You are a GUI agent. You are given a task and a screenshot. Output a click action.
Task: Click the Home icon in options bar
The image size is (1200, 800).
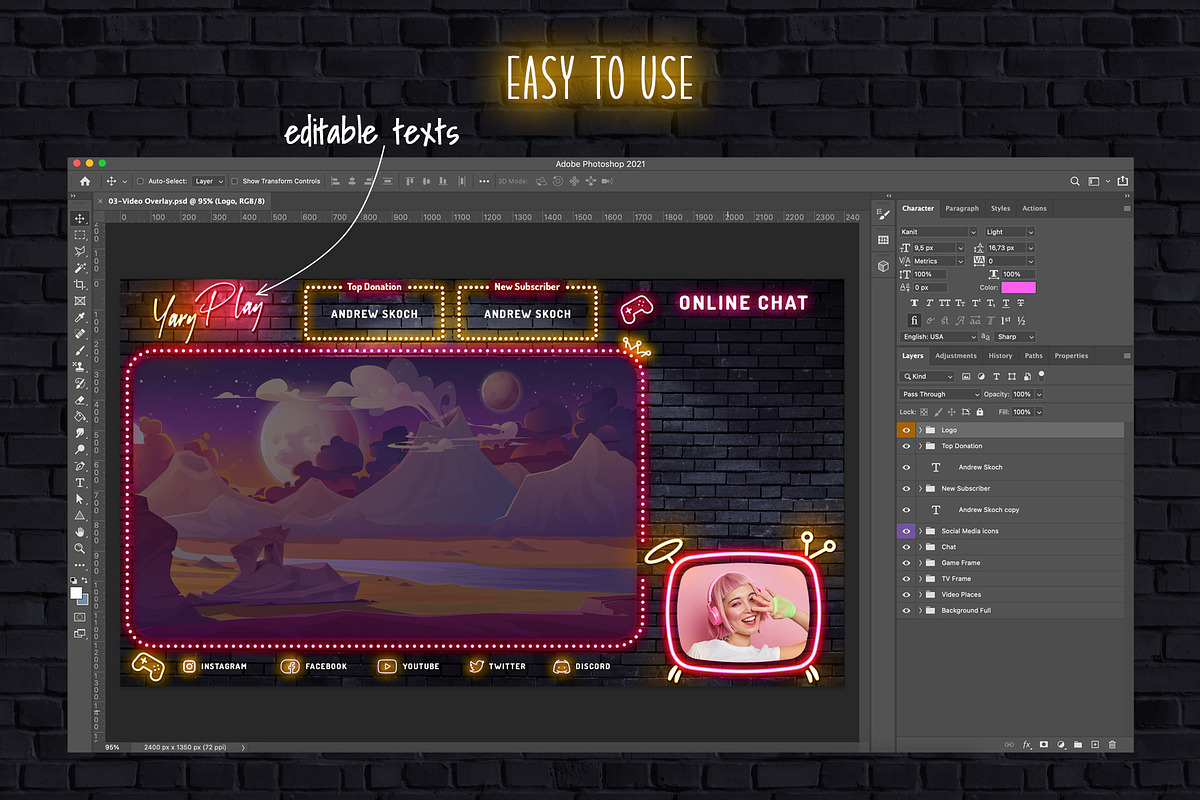[85, 181]
